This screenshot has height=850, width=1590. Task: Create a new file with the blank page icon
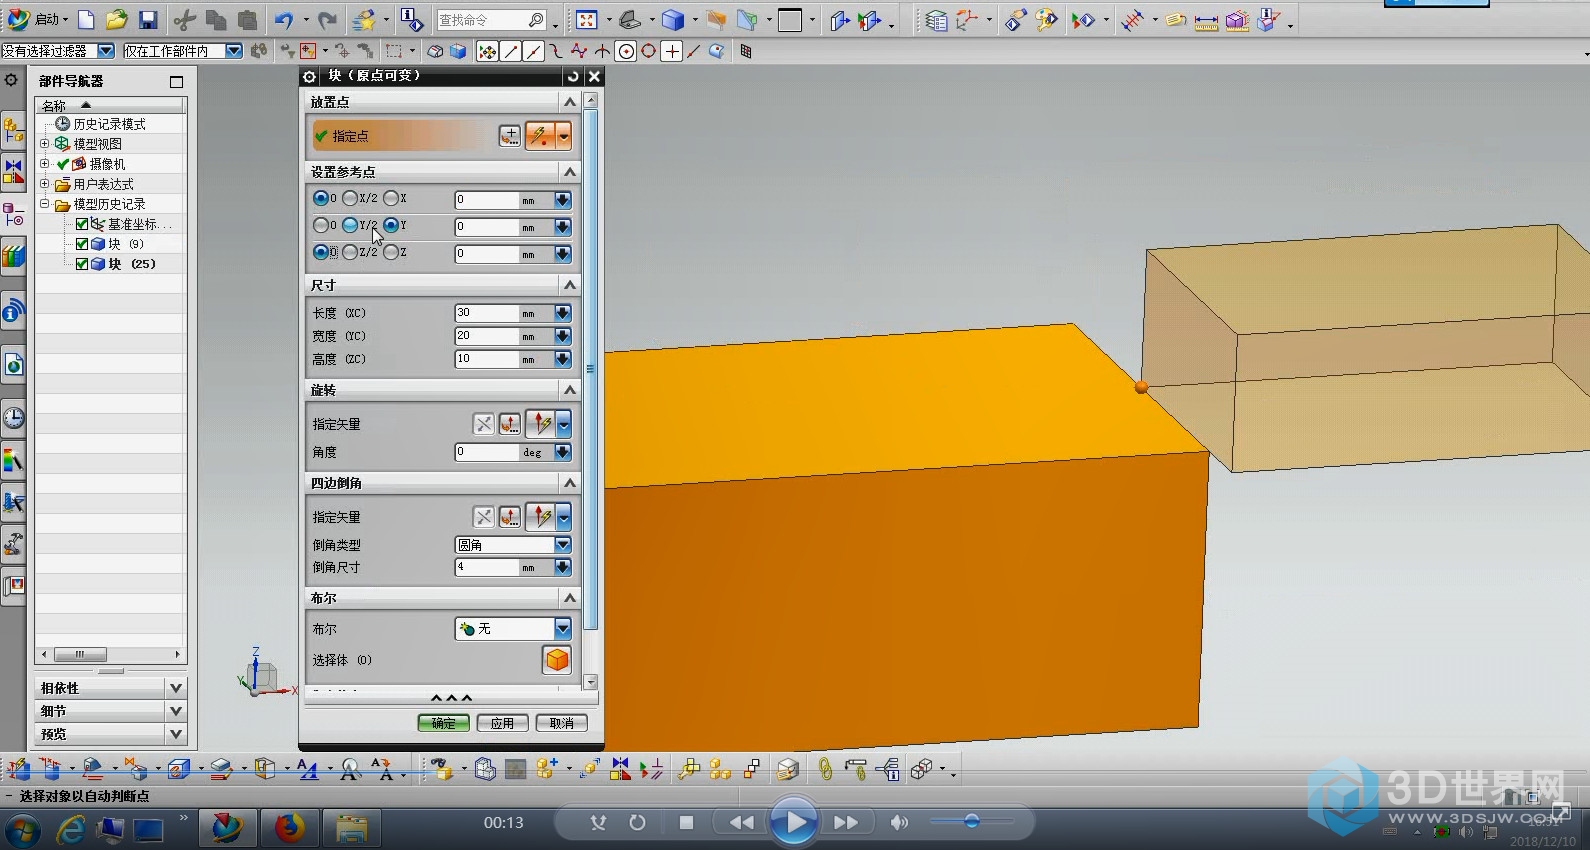tap(86, 20)
